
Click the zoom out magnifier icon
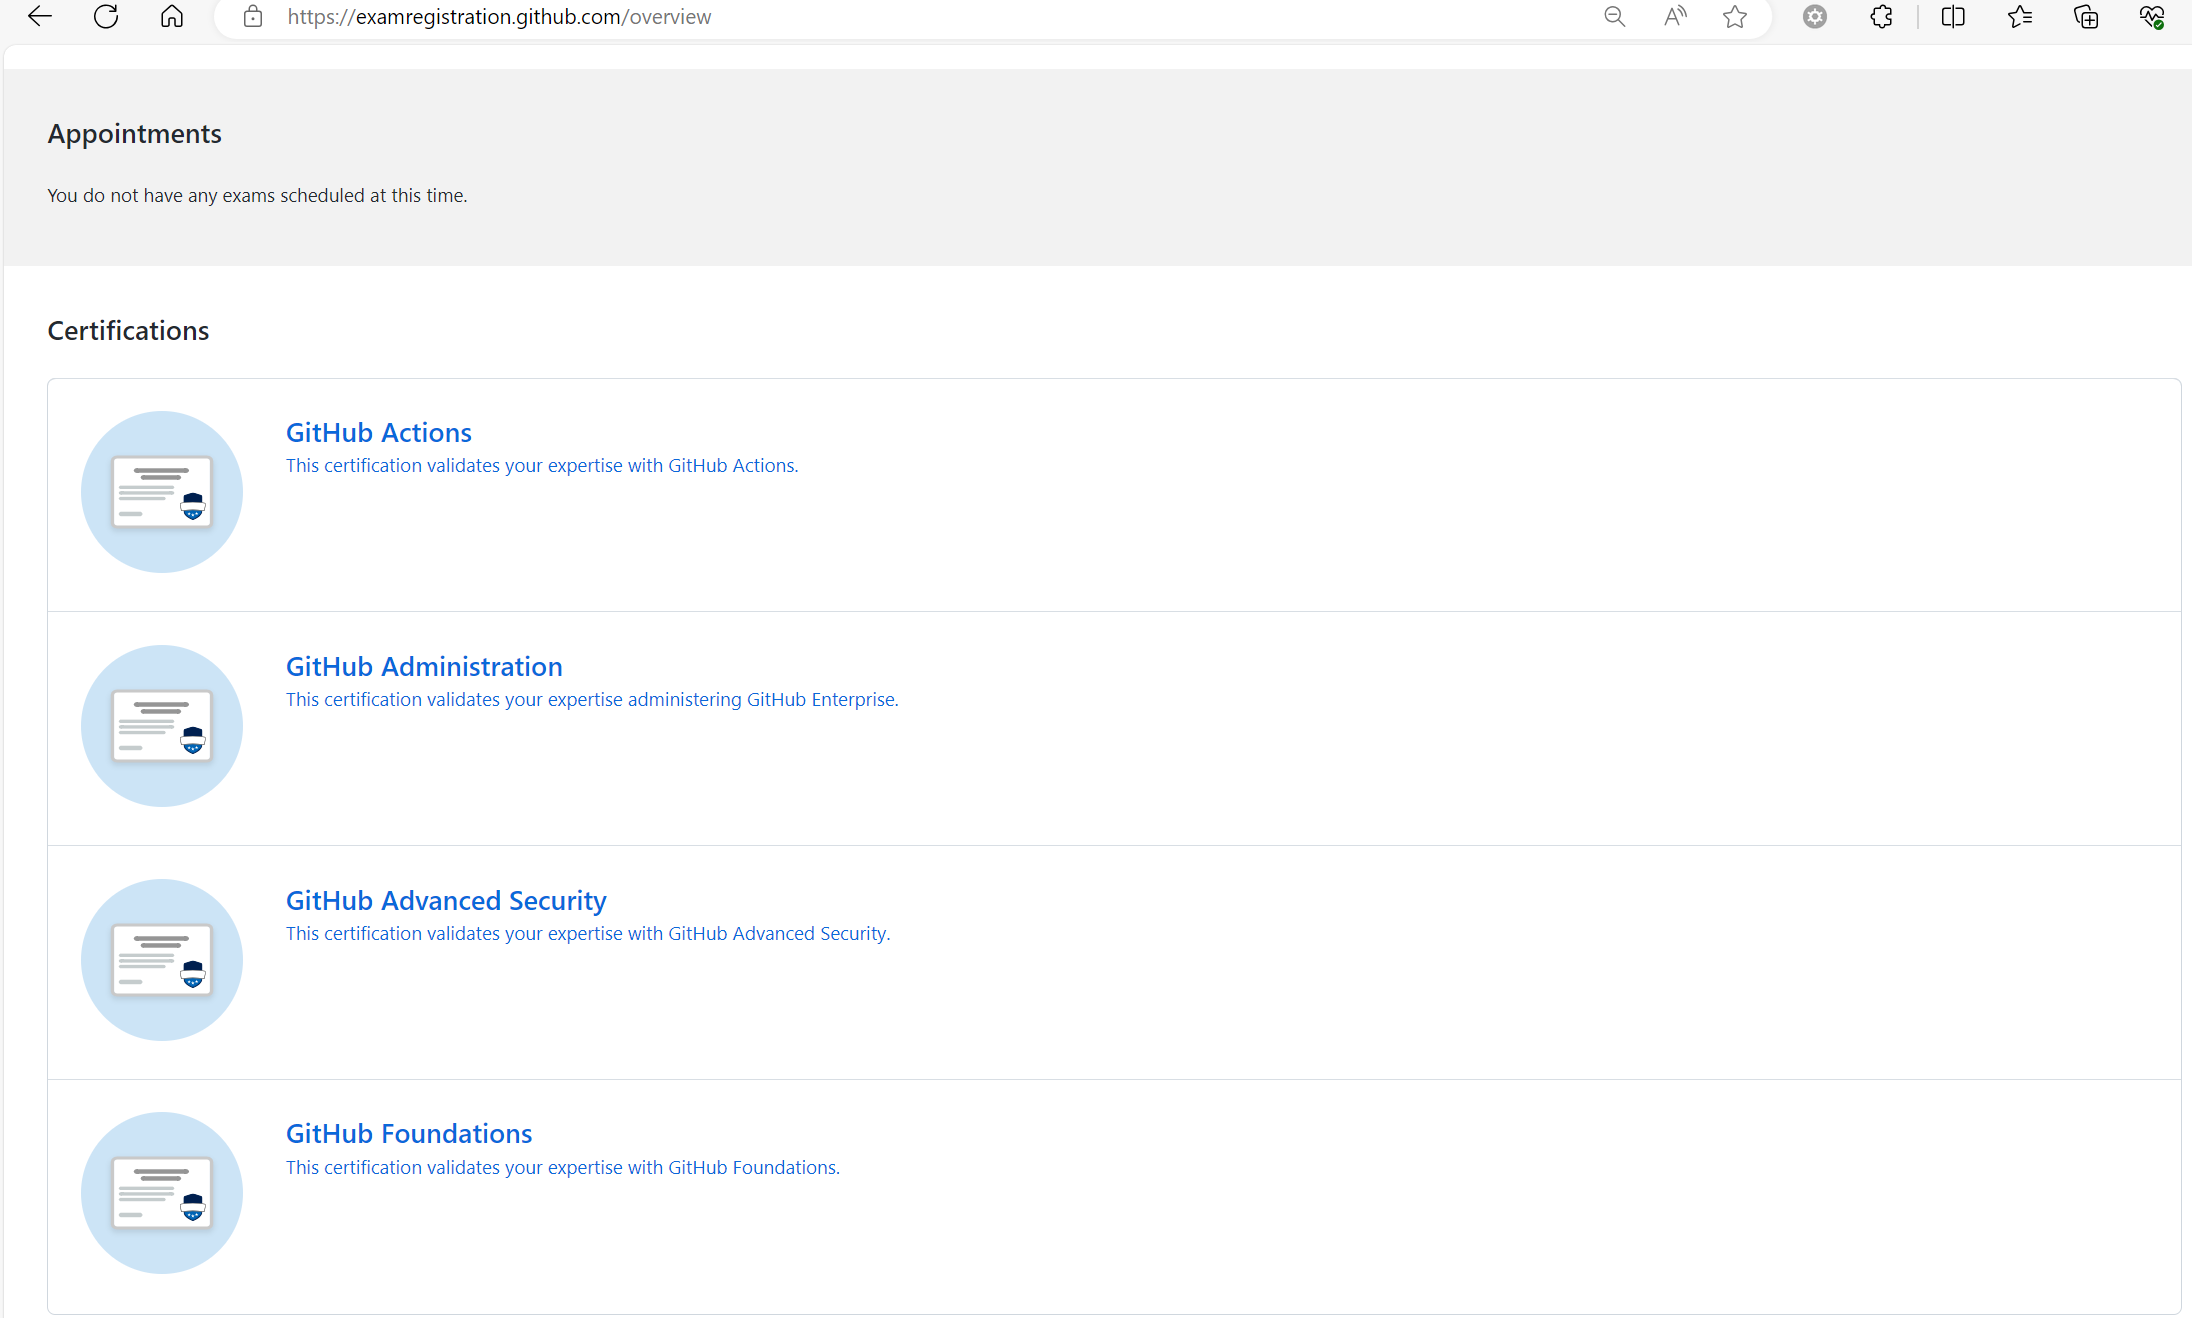click(1614, 17)
